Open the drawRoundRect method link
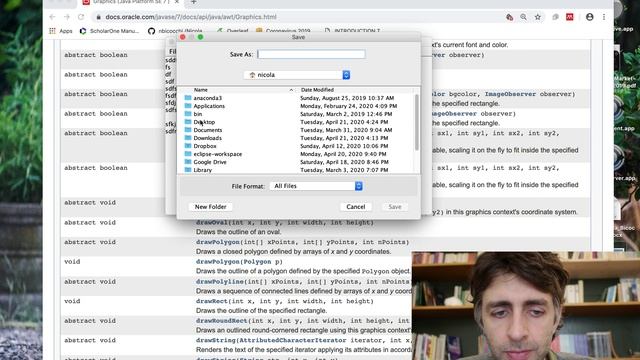The height and width of the screenshot is (360, 640). coord(222,321)
